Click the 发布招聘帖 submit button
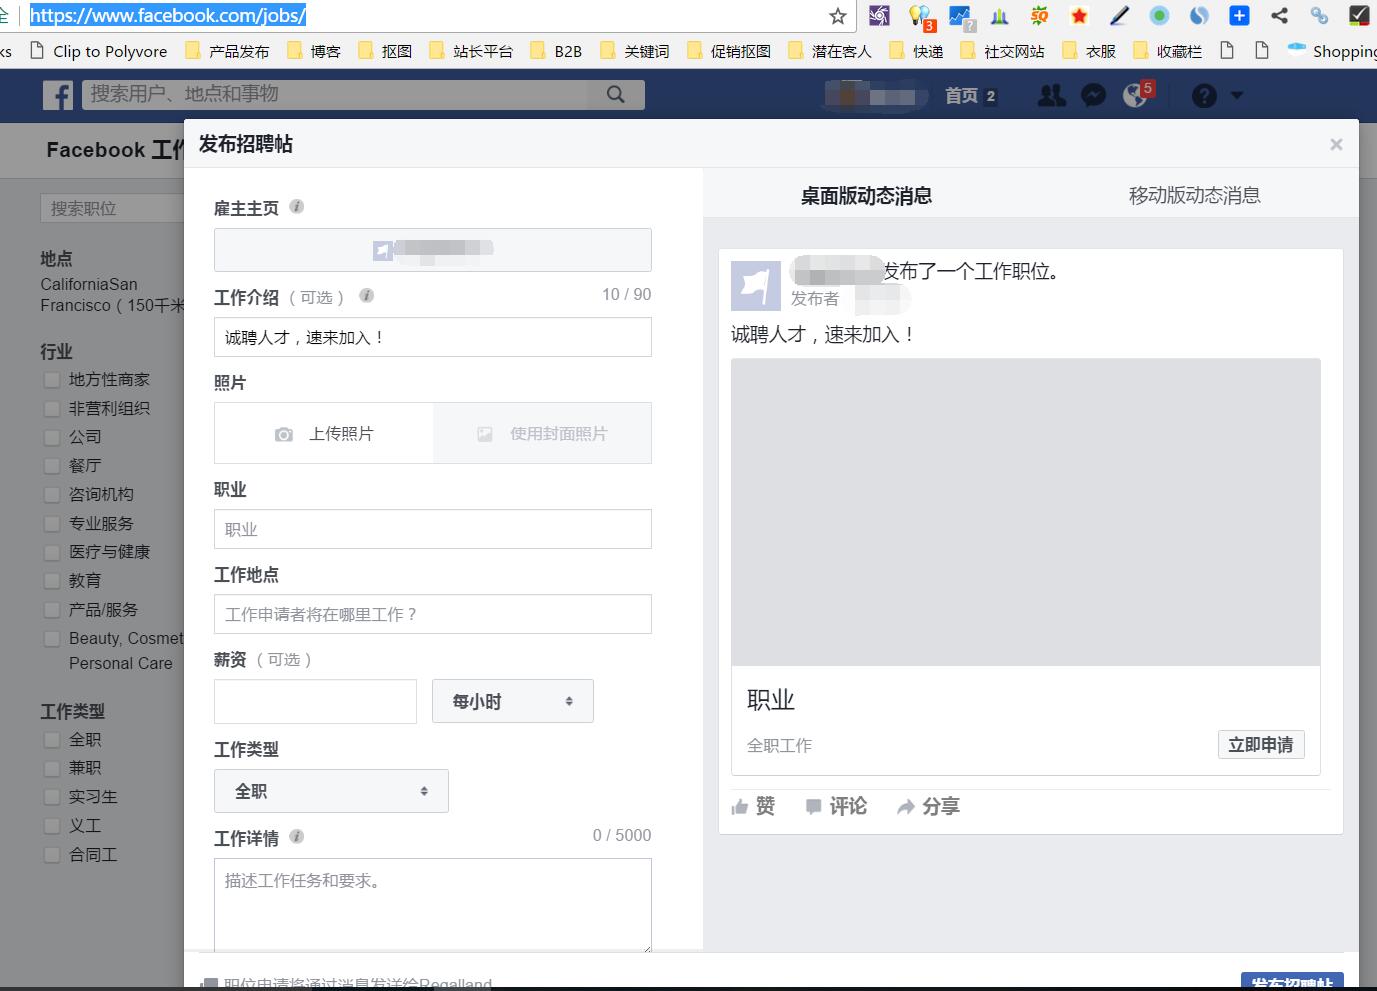Screen dimensions: 1377x991 pyautogui.click(x=1292, y=982)
